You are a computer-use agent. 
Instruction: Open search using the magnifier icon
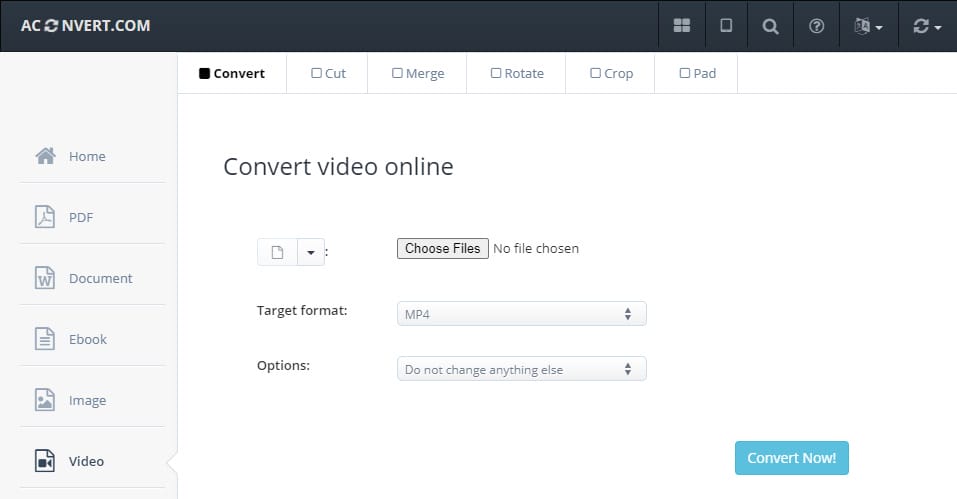[x=770, y=26]
